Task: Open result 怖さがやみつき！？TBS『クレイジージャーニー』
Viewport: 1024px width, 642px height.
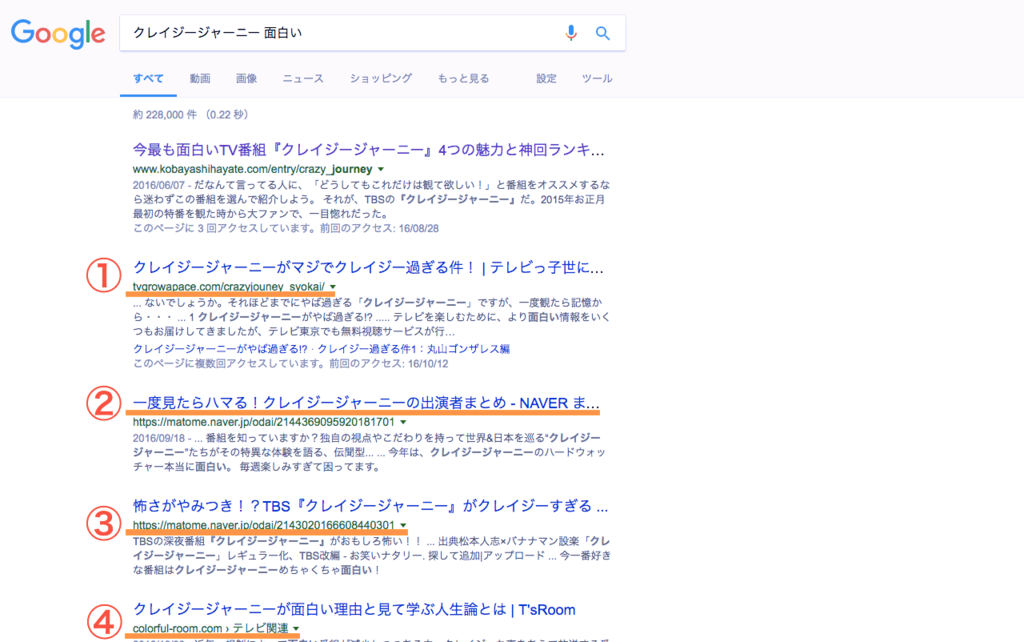Action: coord(370,506)
